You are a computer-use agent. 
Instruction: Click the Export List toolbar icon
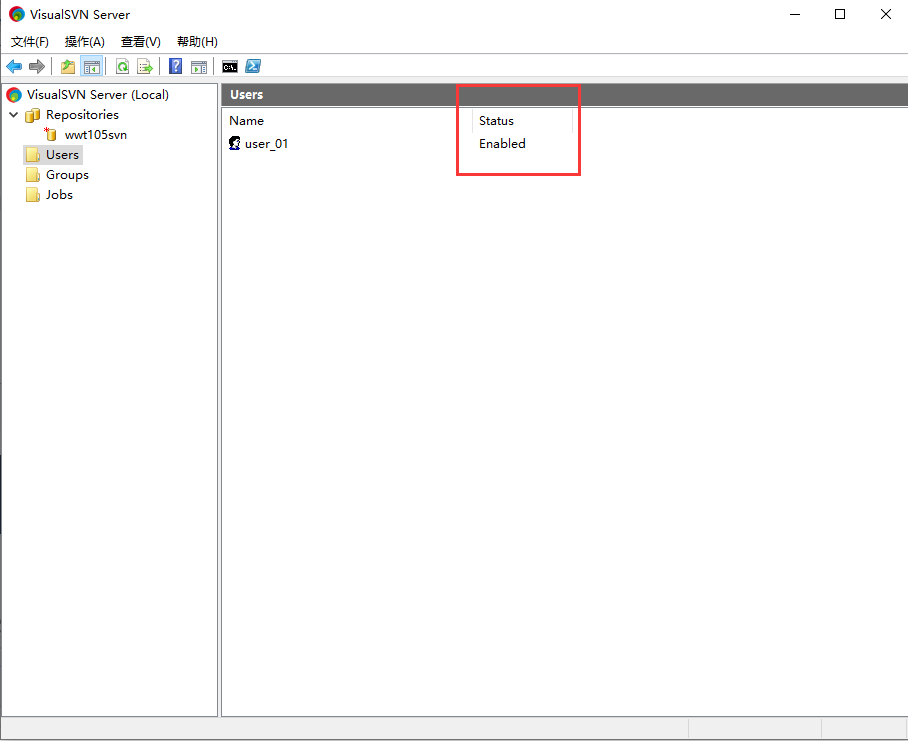[x=145, y=67]
